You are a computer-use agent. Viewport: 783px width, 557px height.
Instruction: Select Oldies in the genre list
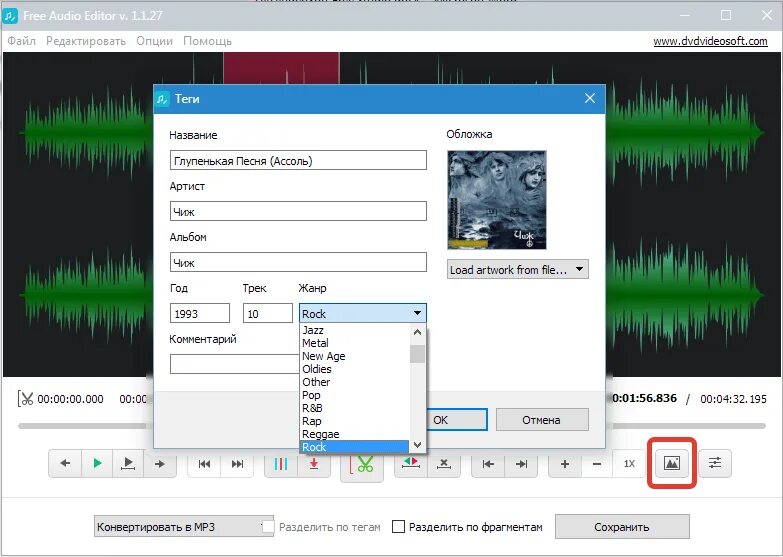pos(355,369)
